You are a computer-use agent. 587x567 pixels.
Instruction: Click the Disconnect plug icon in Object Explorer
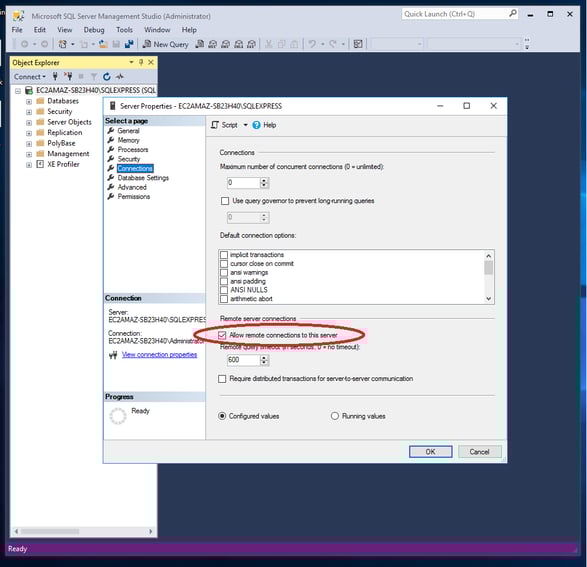pos(68,77)
